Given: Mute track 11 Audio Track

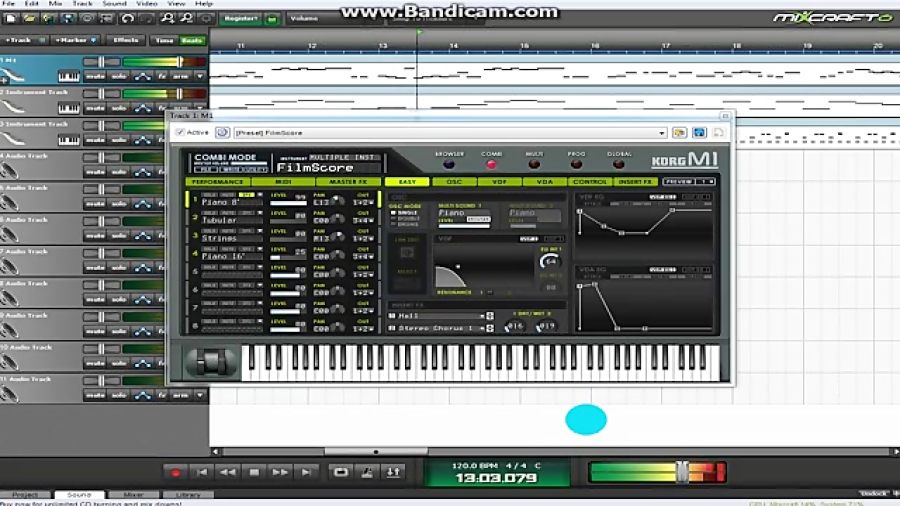Looking at the screenshot, I should [95, 395].
